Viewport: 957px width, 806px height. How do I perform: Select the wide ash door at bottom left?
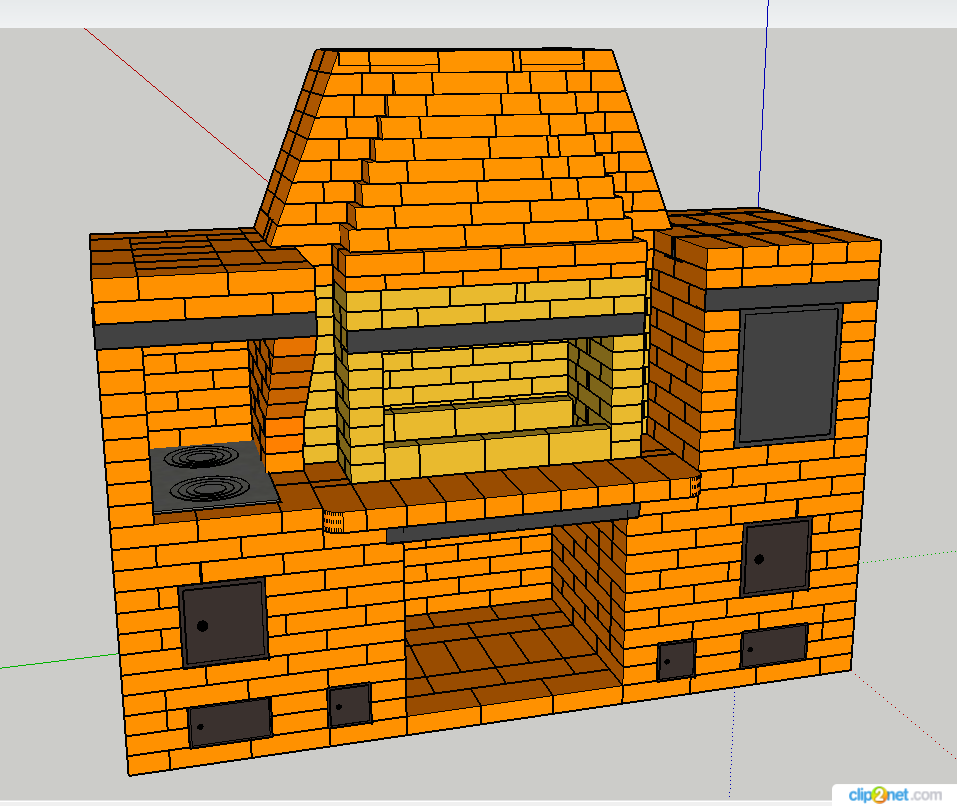point(230,722)
